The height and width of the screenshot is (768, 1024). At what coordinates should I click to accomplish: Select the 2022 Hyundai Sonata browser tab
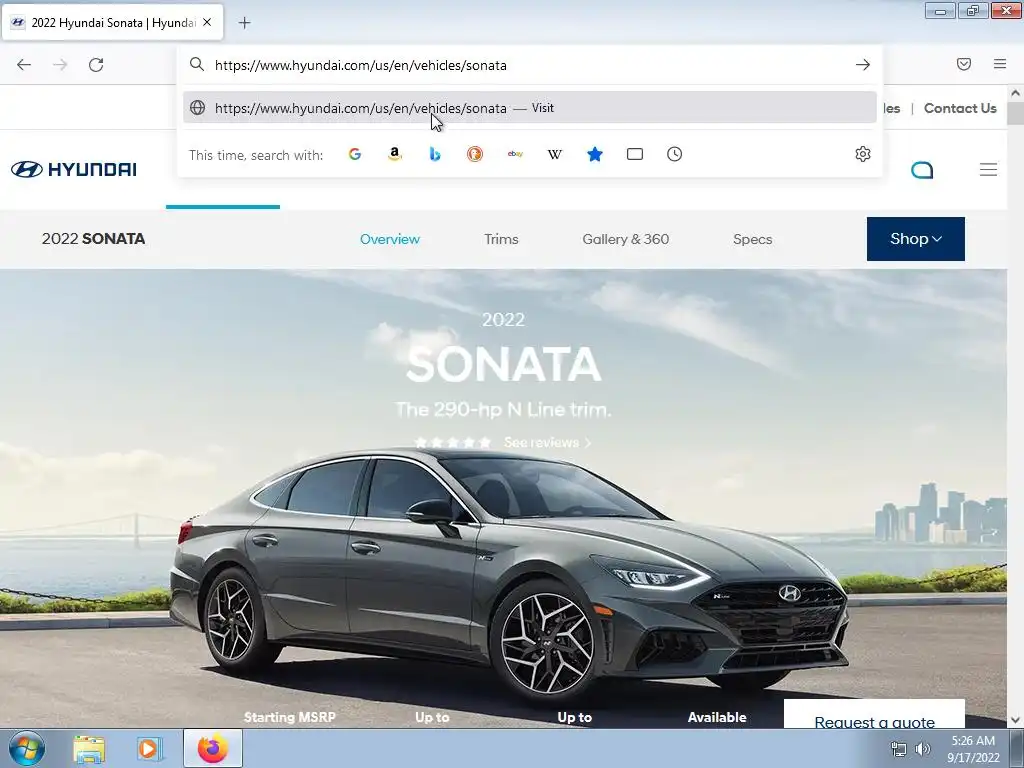coord(112,22)
